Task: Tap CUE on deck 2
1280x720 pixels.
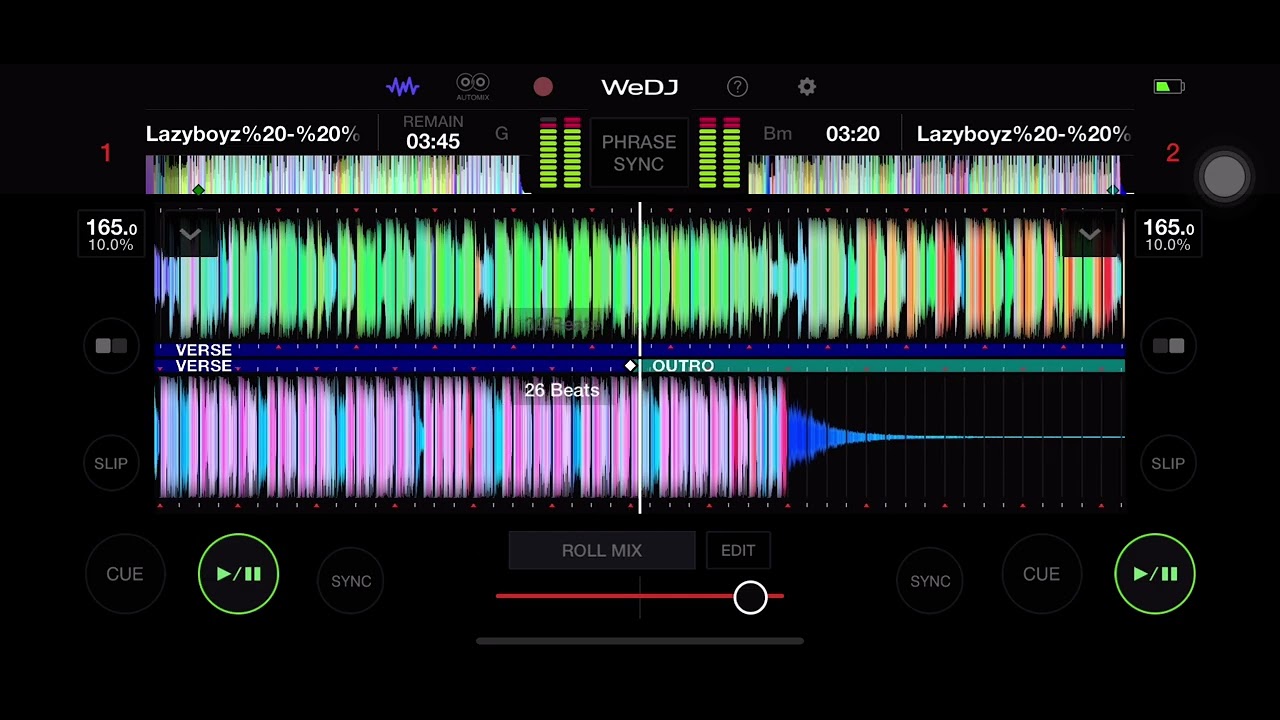Action: [1041, 574]
